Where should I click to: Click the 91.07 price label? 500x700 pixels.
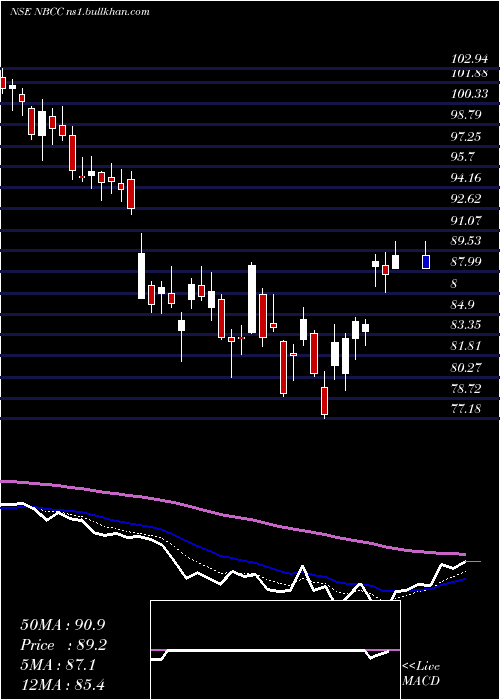tap(467, 220)
